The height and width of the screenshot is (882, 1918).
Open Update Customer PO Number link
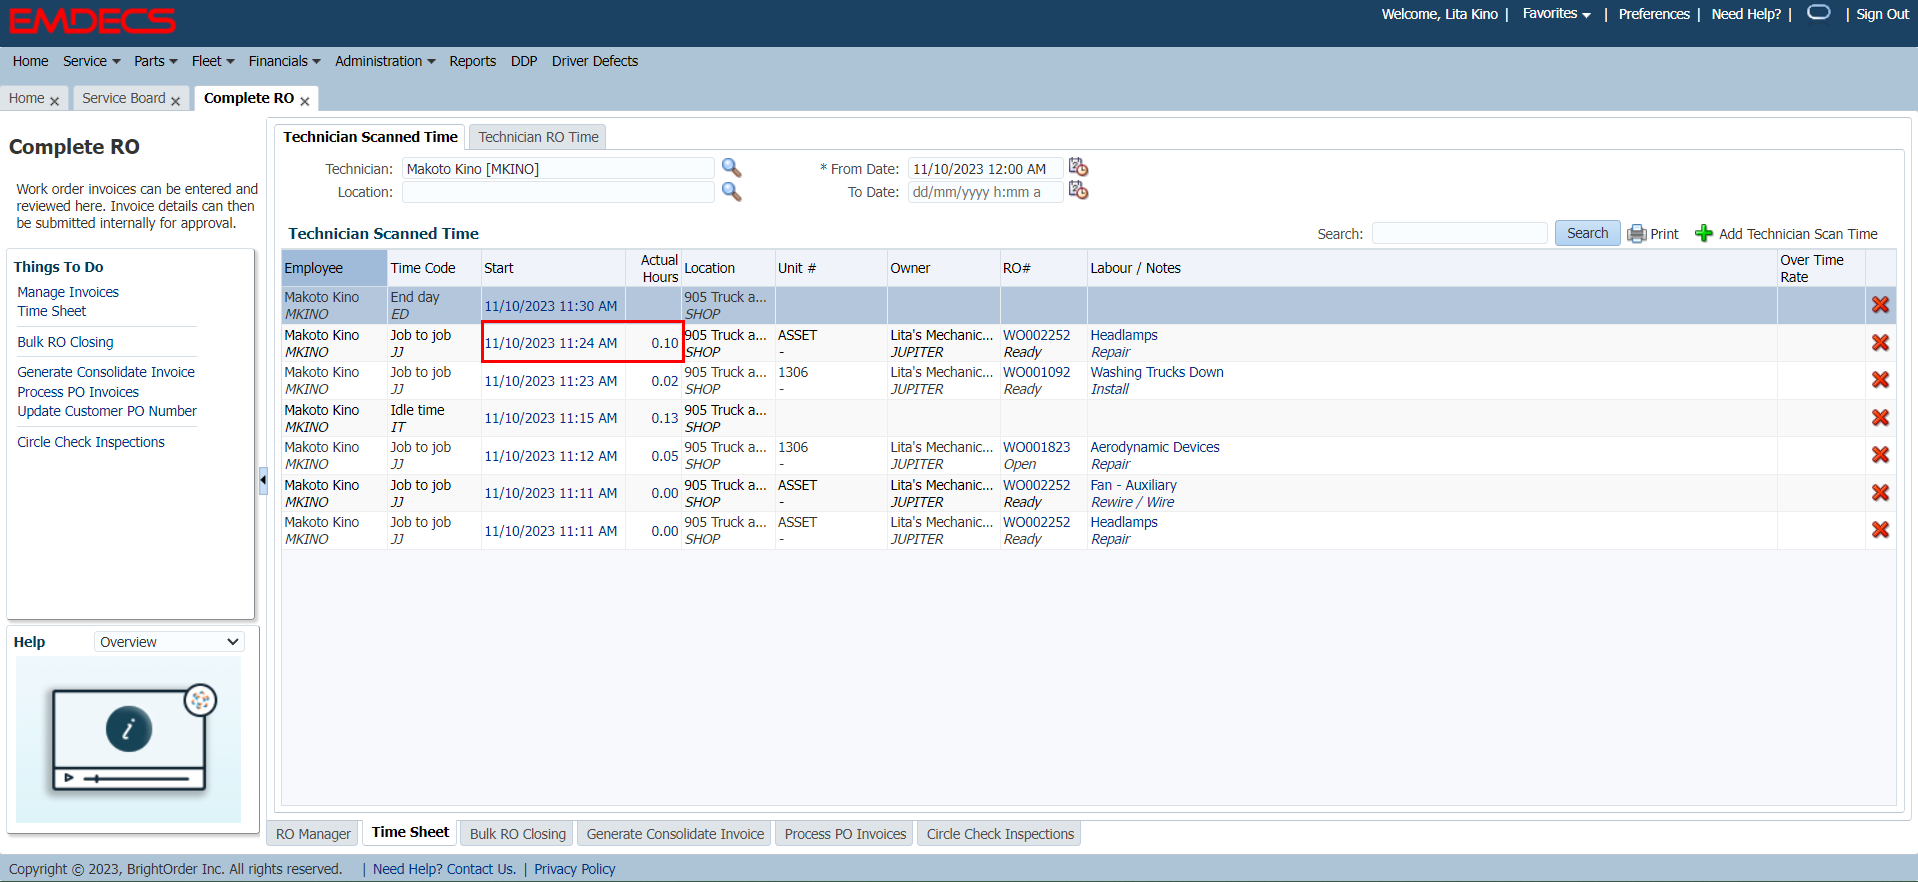107,411
